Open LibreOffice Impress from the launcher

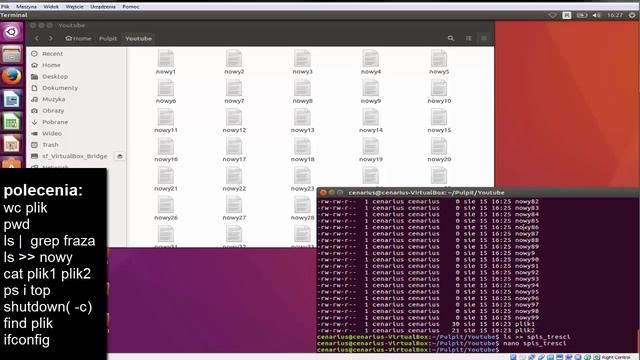[x=11, y=144]
